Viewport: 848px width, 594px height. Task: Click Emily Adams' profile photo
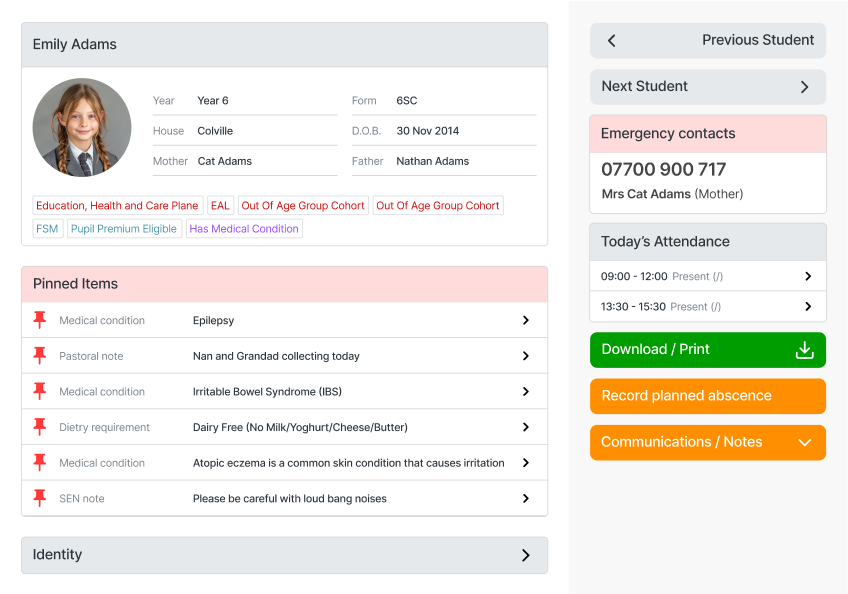[82, 128]
